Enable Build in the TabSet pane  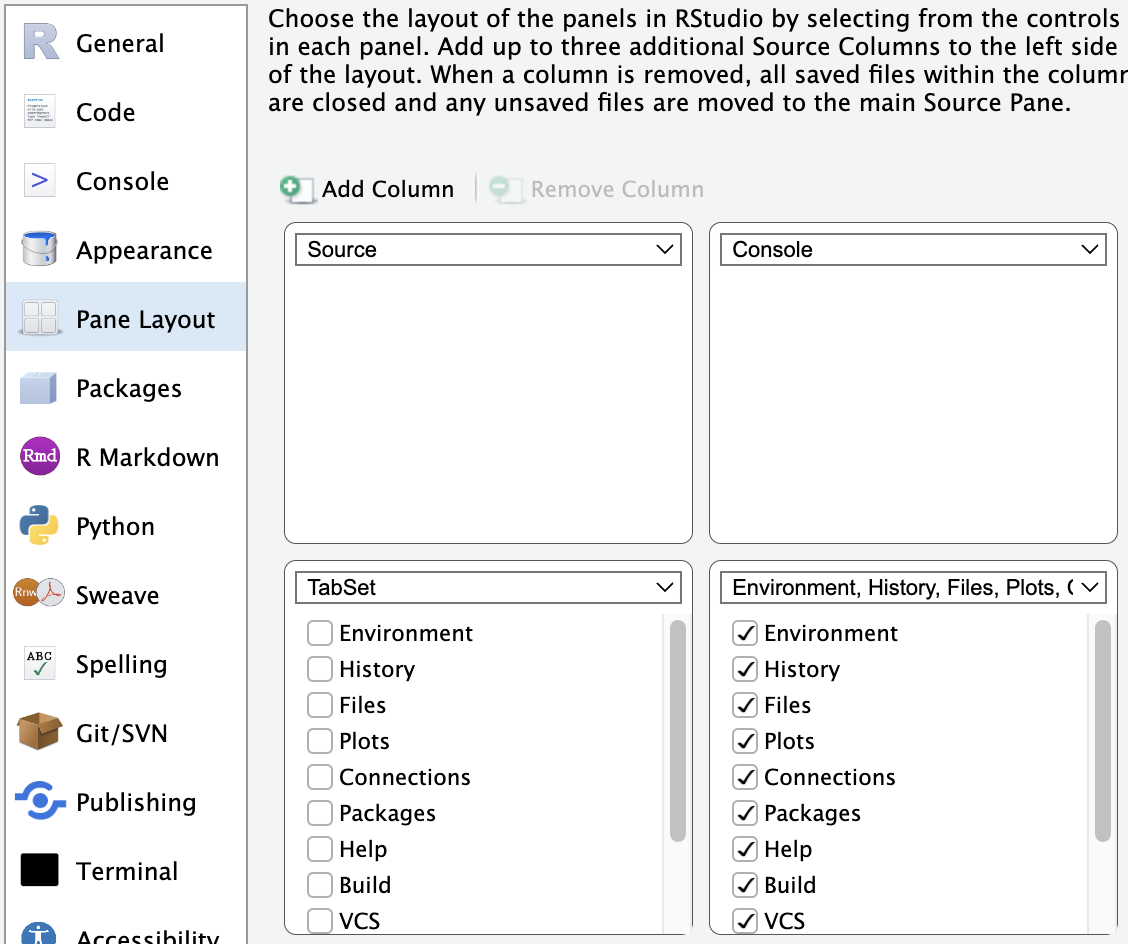point(320,885)
